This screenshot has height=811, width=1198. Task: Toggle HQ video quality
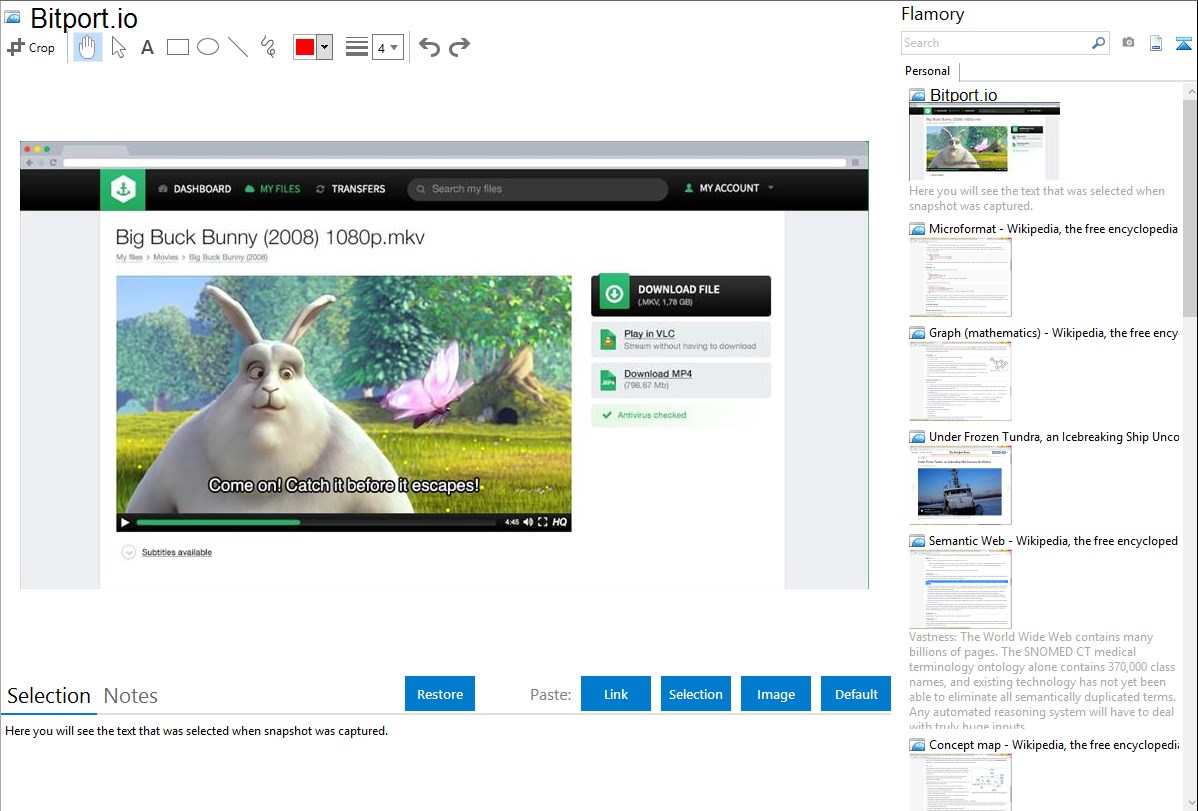[x=560, y=522]
